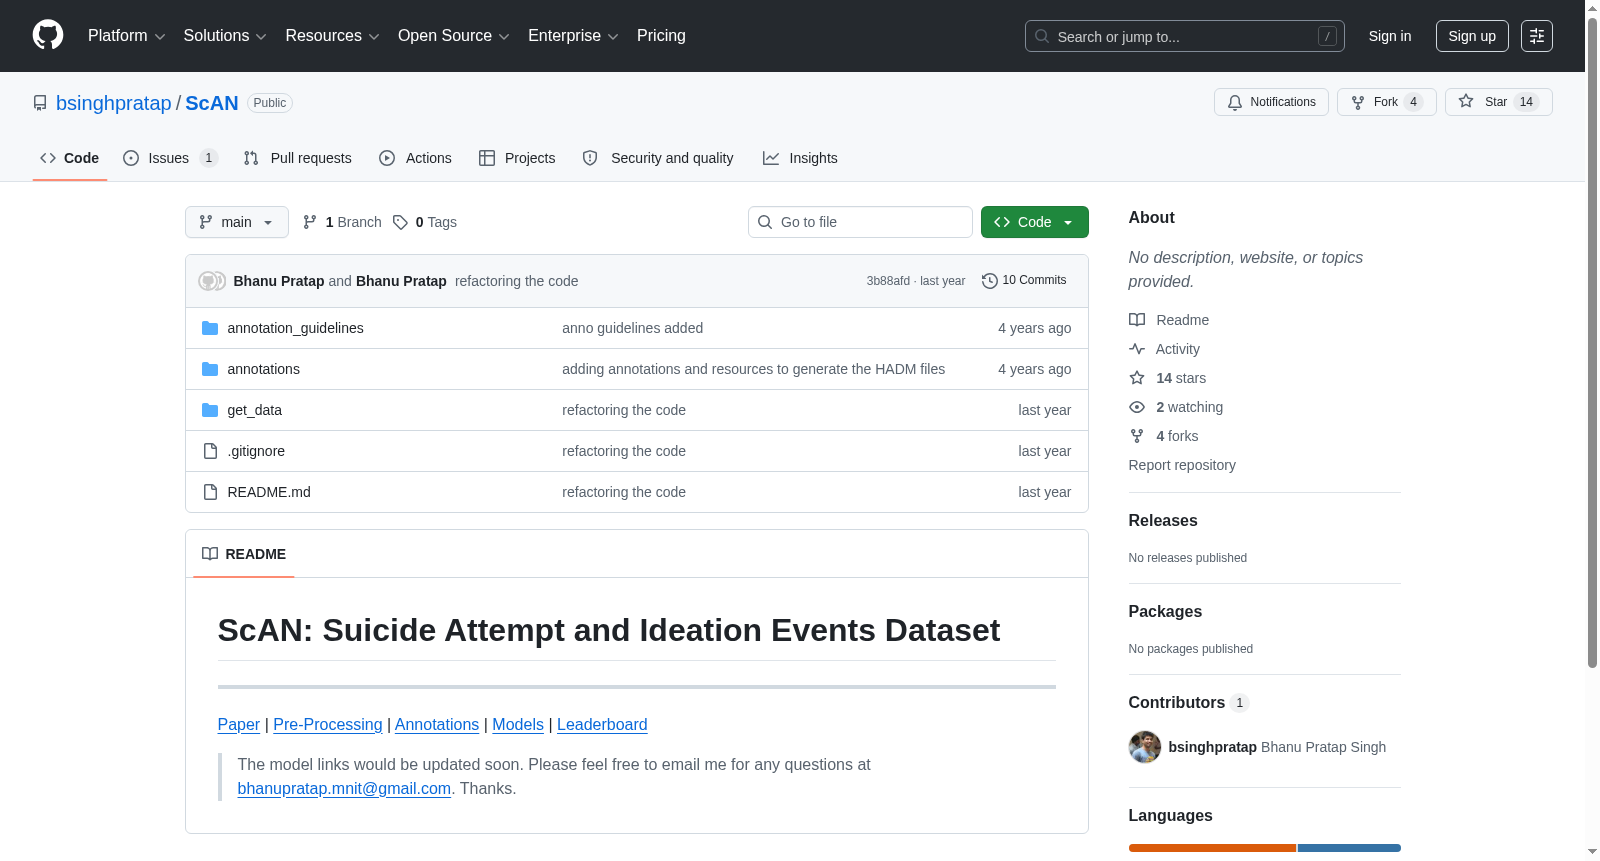Click the tag icon next to 0 Tags
The height and width of the screenshot is (861, 1600).
point(400,222)
